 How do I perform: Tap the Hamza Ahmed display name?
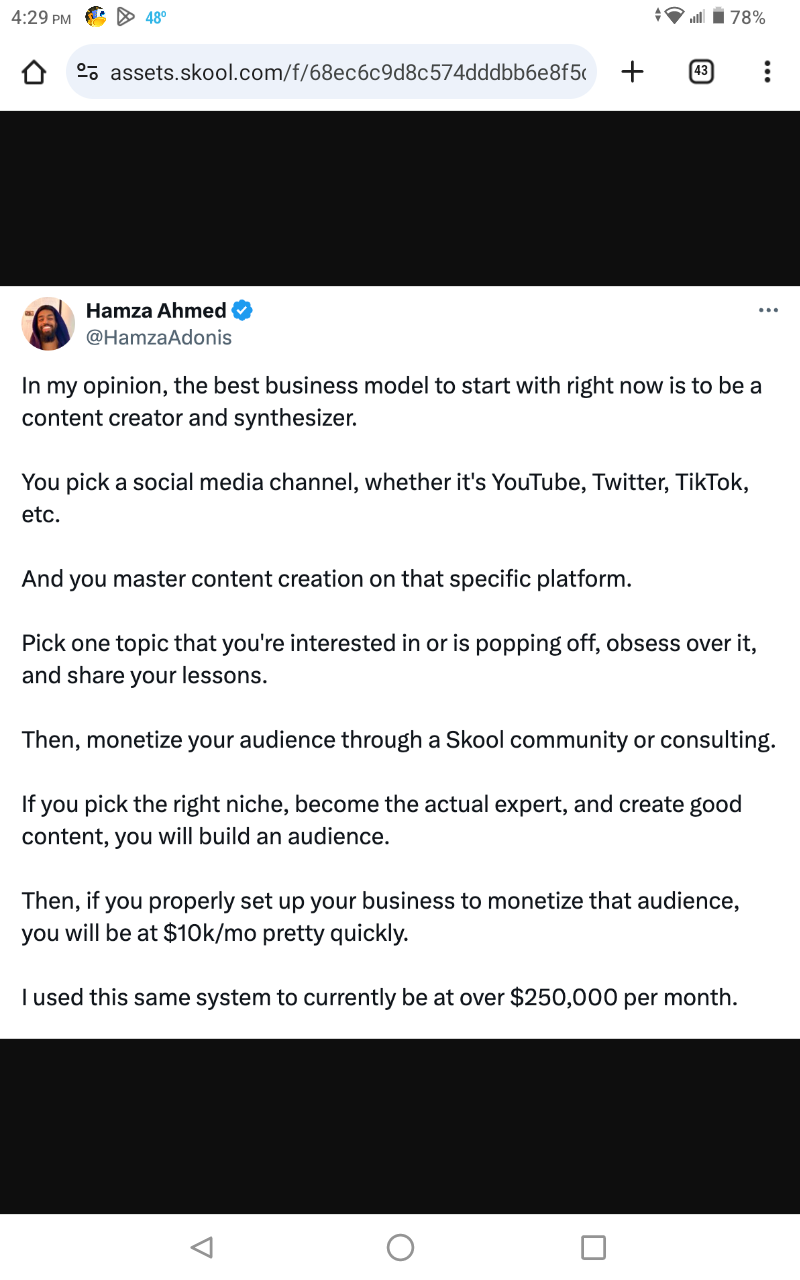(156, 311)
